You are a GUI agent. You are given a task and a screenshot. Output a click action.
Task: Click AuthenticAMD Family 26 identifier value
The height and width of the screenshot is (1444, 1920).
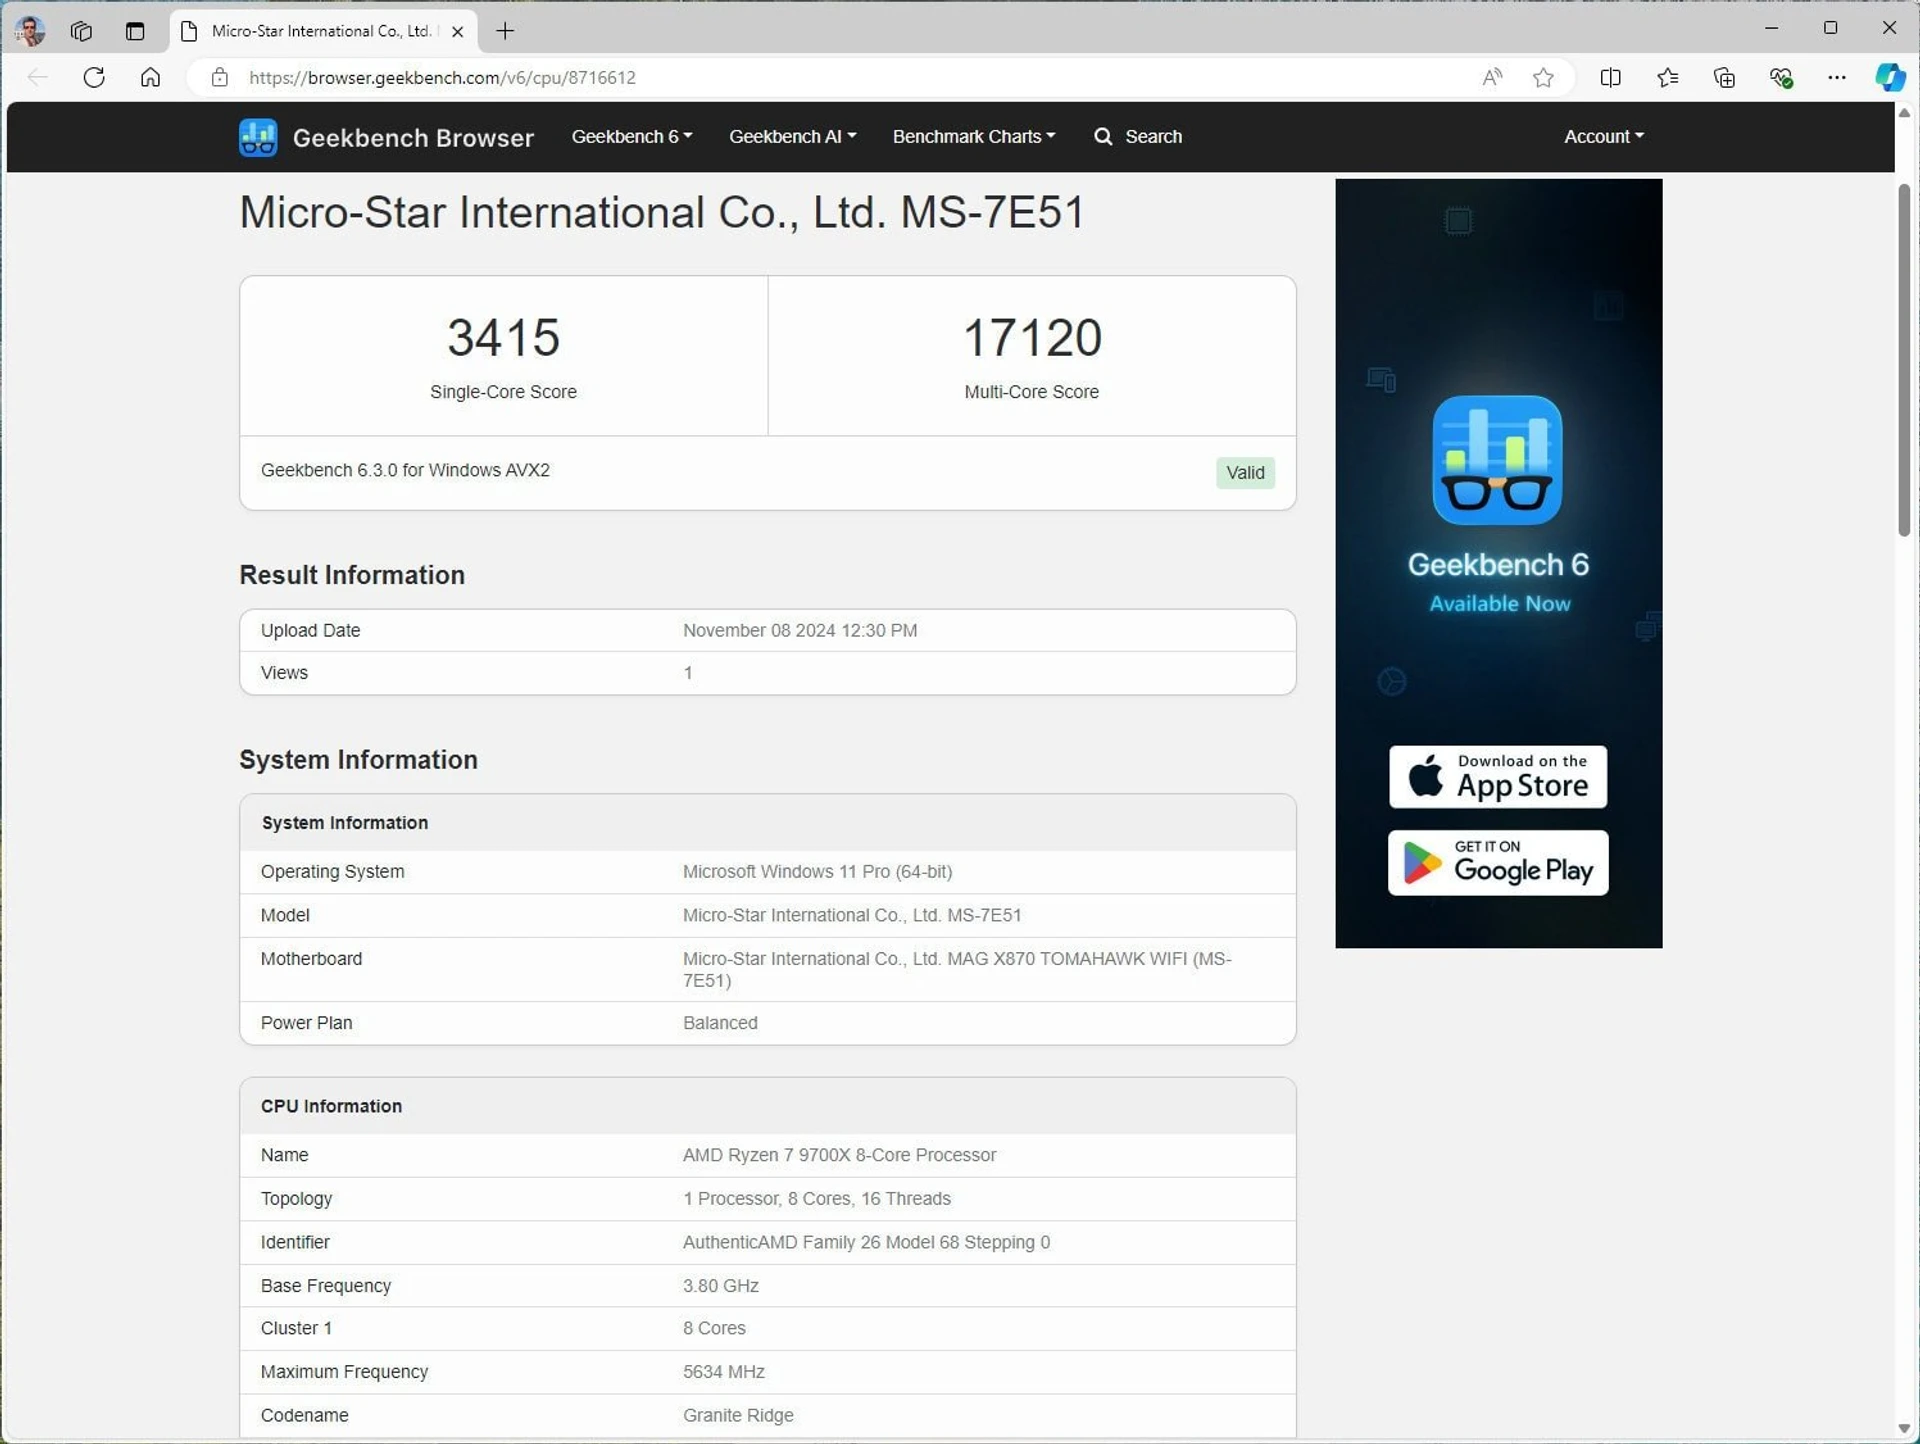click(x=866, y=1242)
